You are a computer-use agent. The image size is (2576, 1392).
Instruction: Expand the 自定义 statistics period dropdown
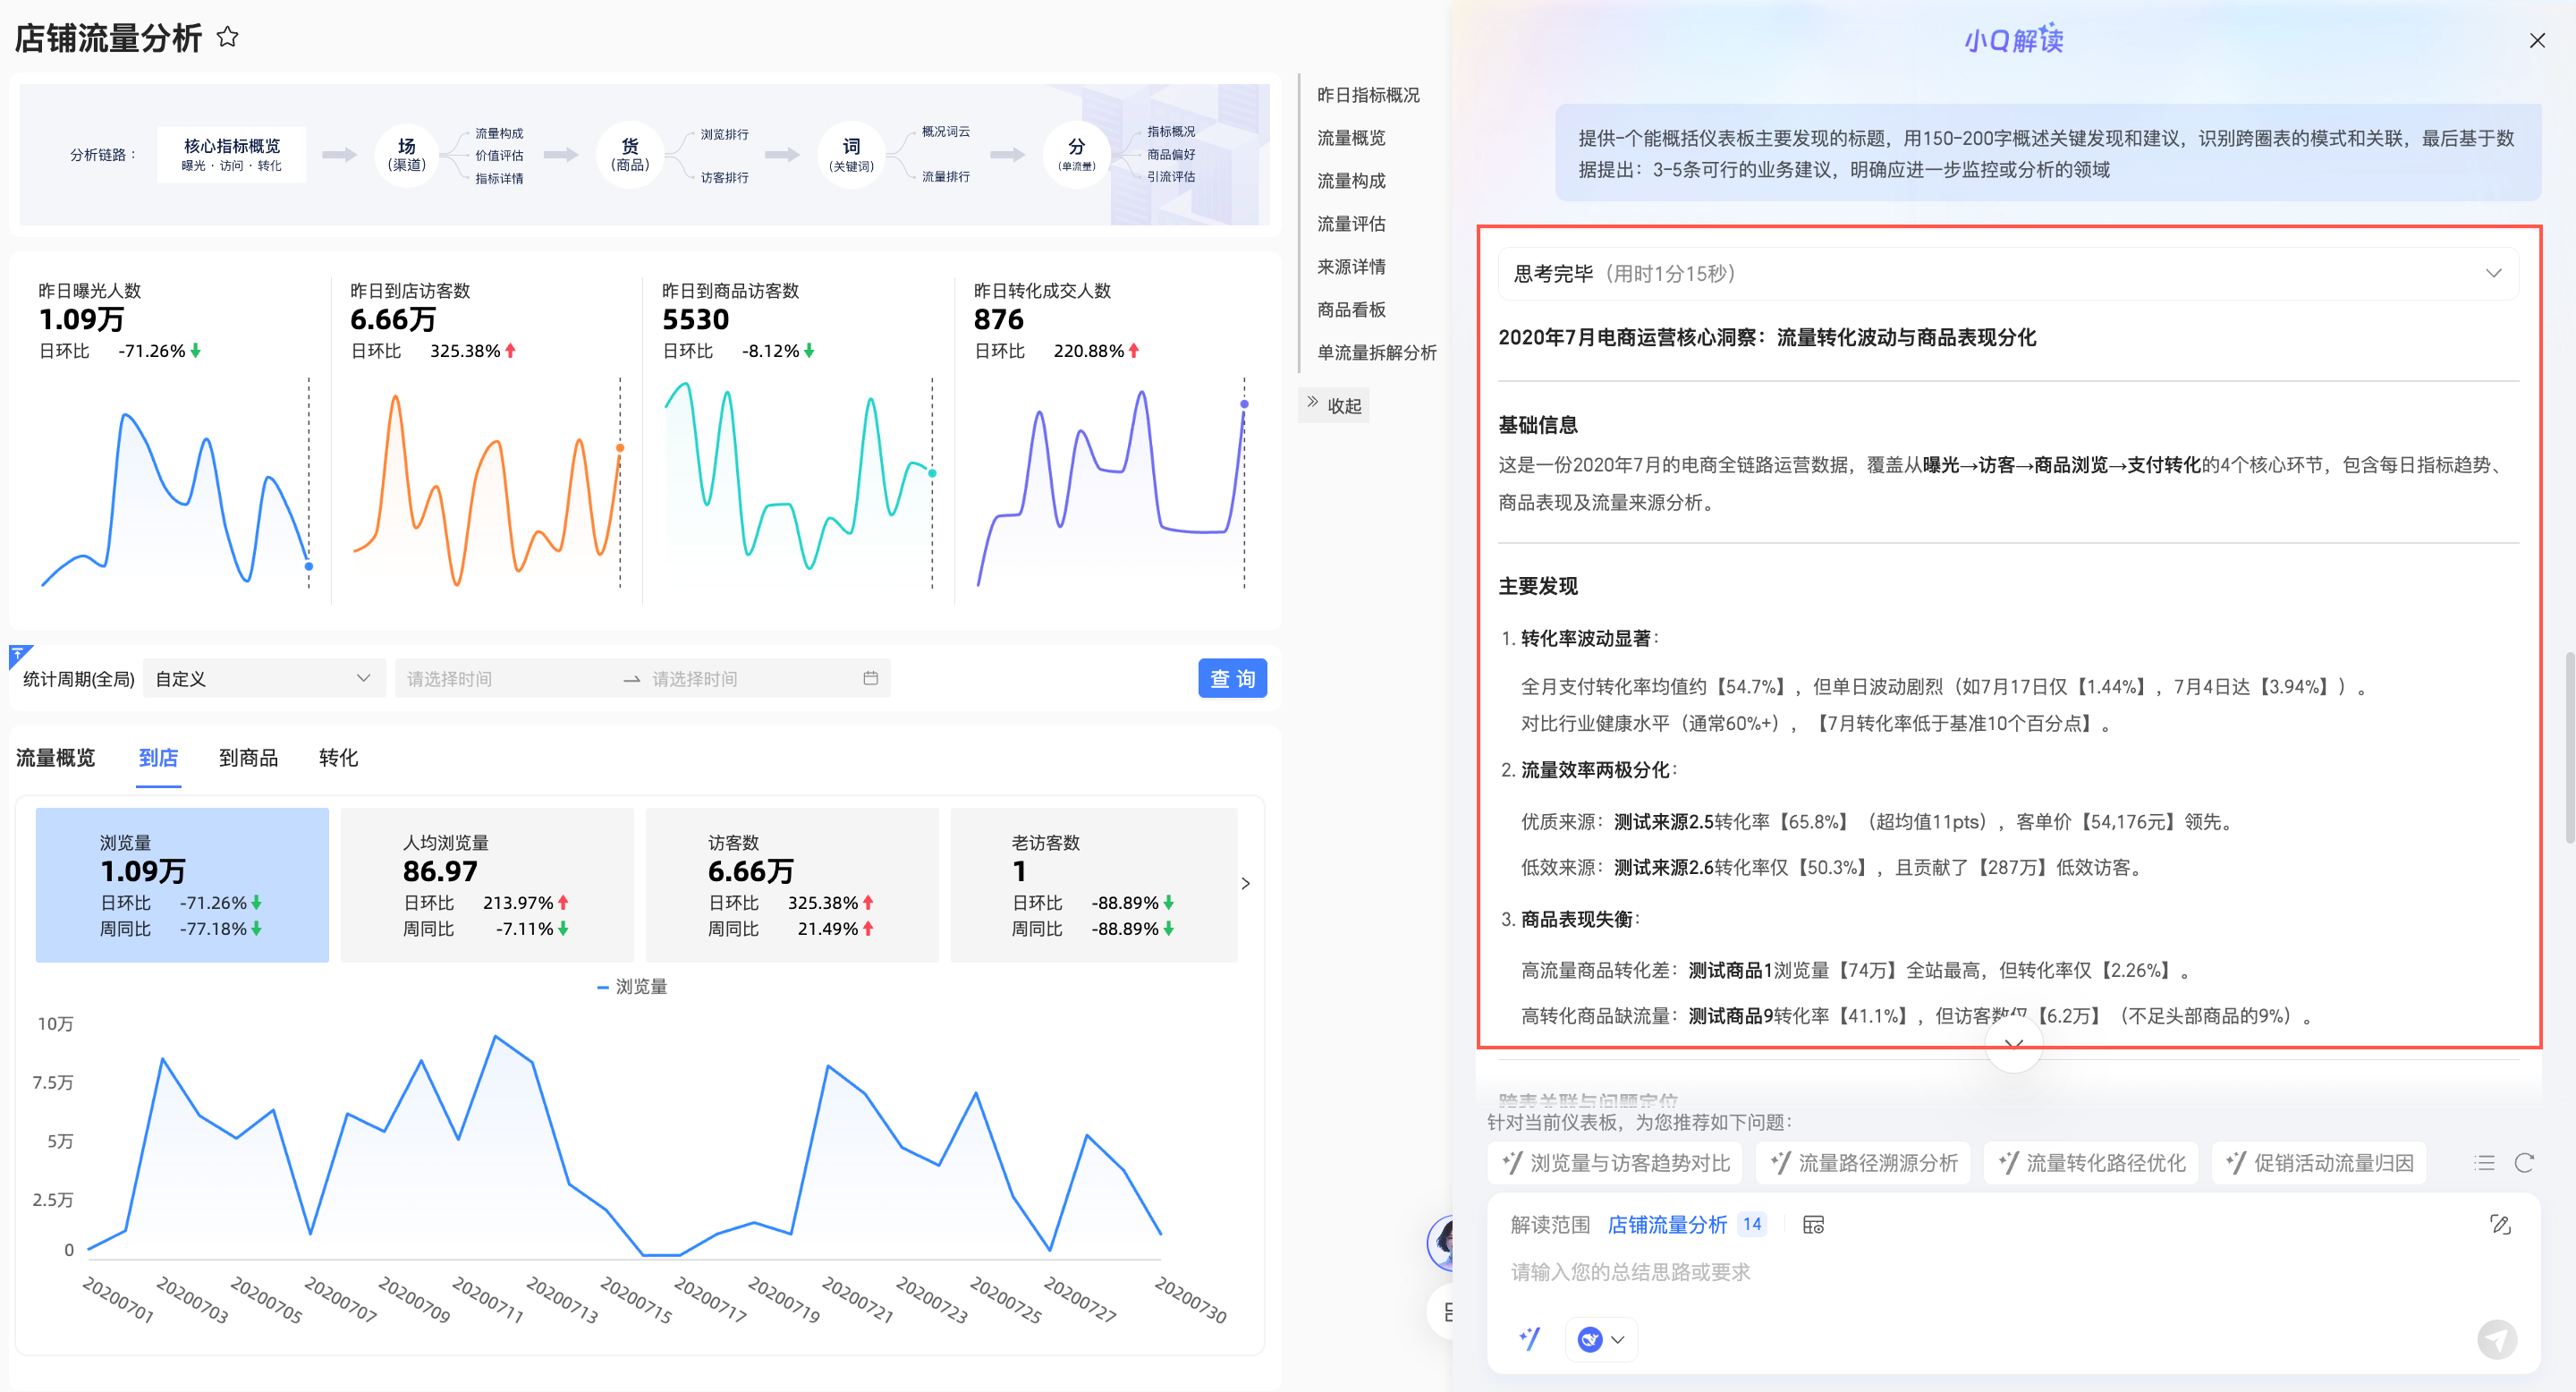[264, 678]
